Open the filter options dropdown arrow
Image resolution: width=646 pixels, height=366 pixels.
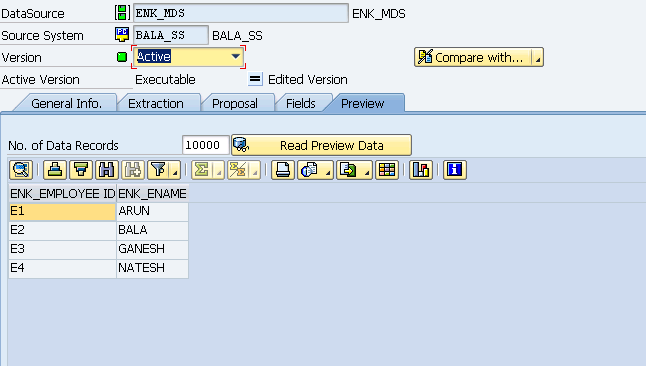(175, 170)
